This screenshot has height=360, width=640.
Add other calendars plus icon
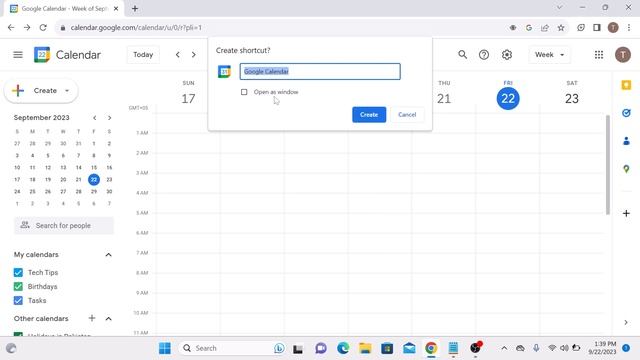tap(92, 318)
